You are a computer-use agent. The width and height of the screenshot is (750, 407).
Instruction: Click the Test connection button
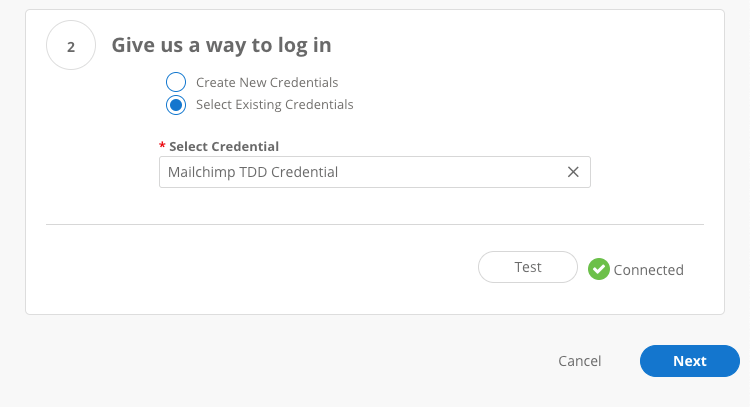coord(528,267)
